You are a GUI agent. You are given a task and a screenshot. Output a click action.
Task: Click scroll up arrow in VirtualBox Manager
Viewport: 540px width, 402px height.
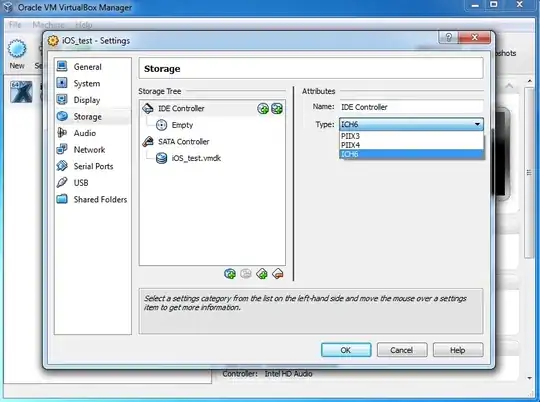click(529, 81)
